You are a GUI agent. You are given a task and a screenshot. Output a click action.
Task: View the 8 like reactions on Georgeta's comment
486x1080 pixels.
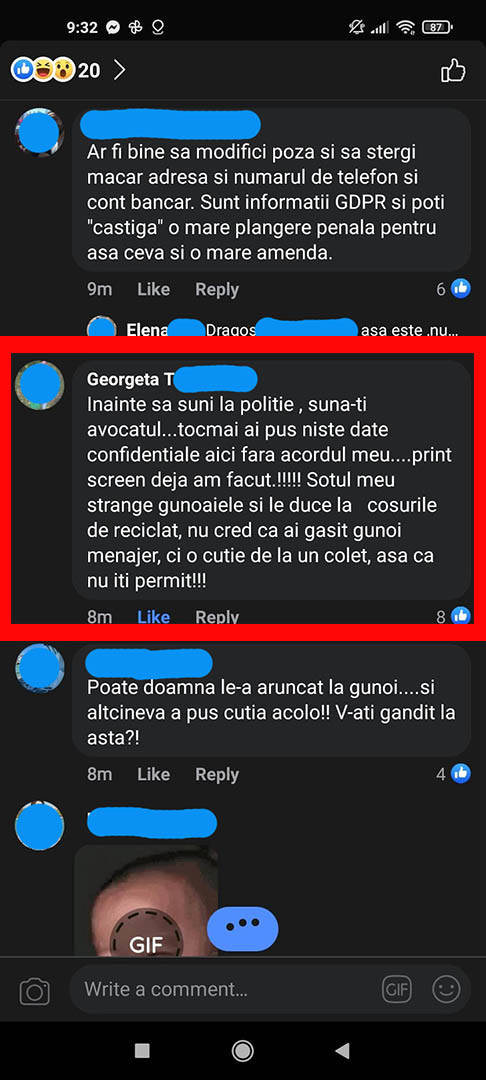(x=454, y=616)
